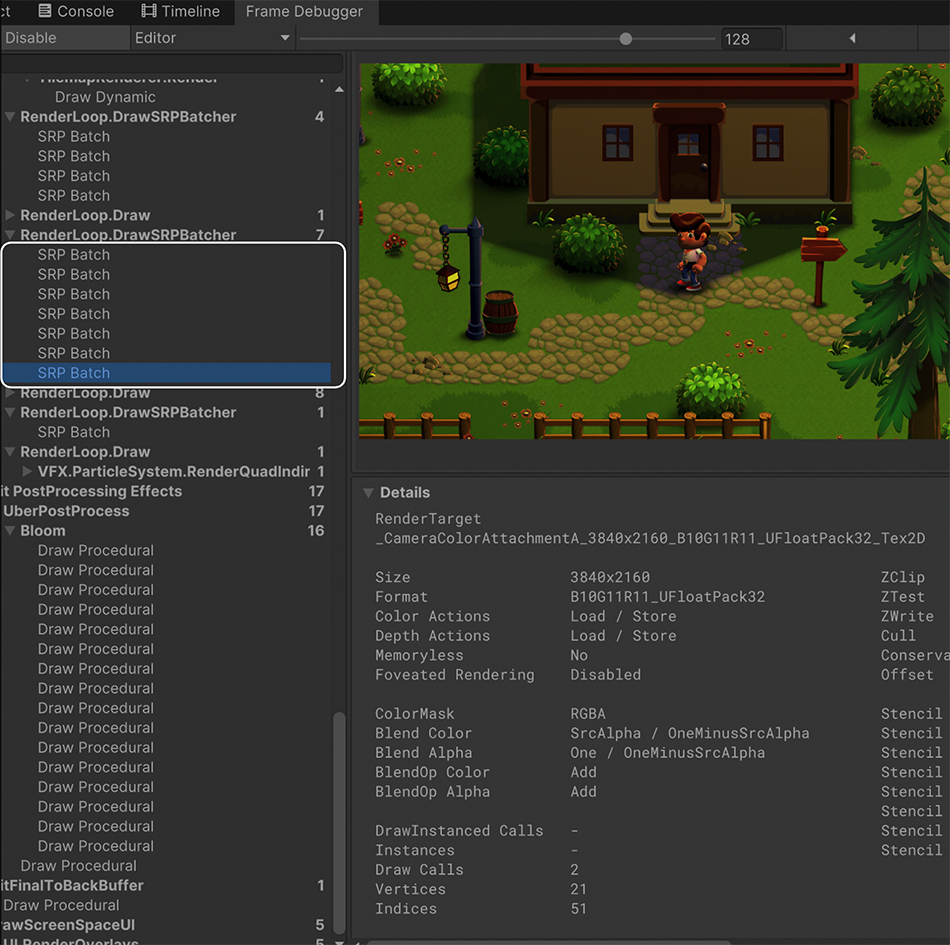The image size is (950, 945).
Task: Click the frame number field showing 128
Action: point(751,38)
